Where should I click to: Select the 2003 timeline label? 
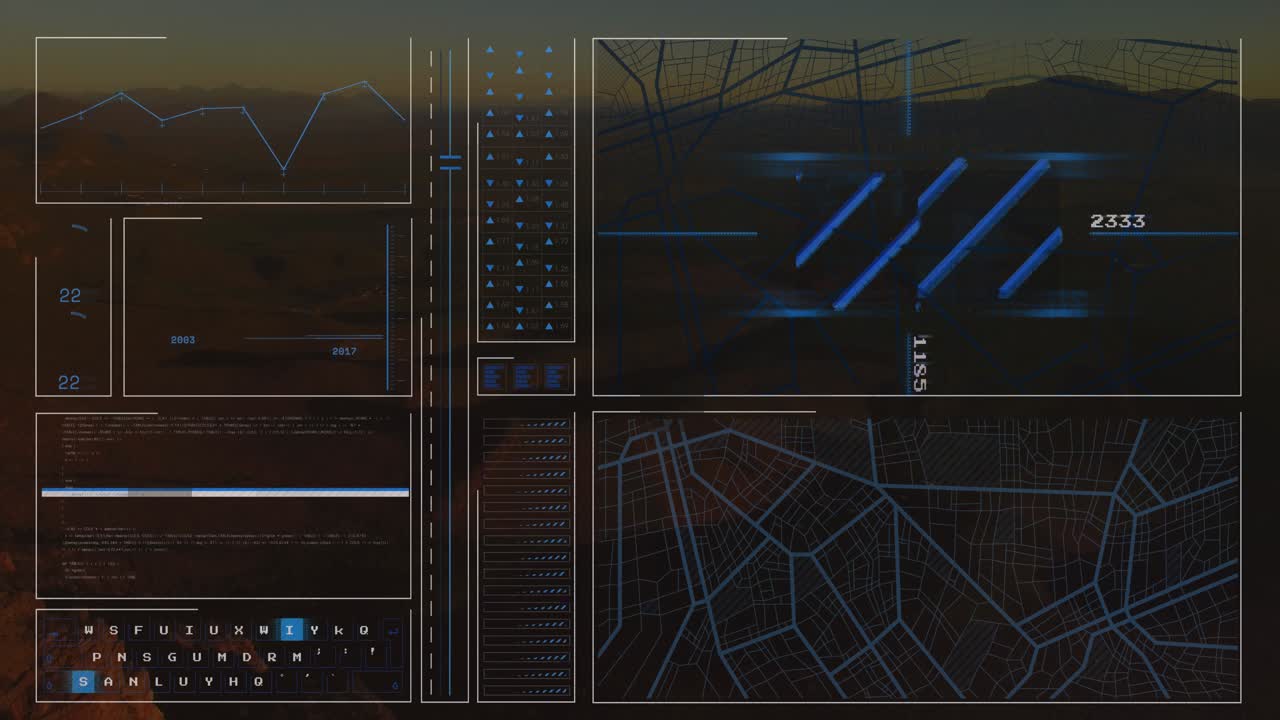point(183,340)
